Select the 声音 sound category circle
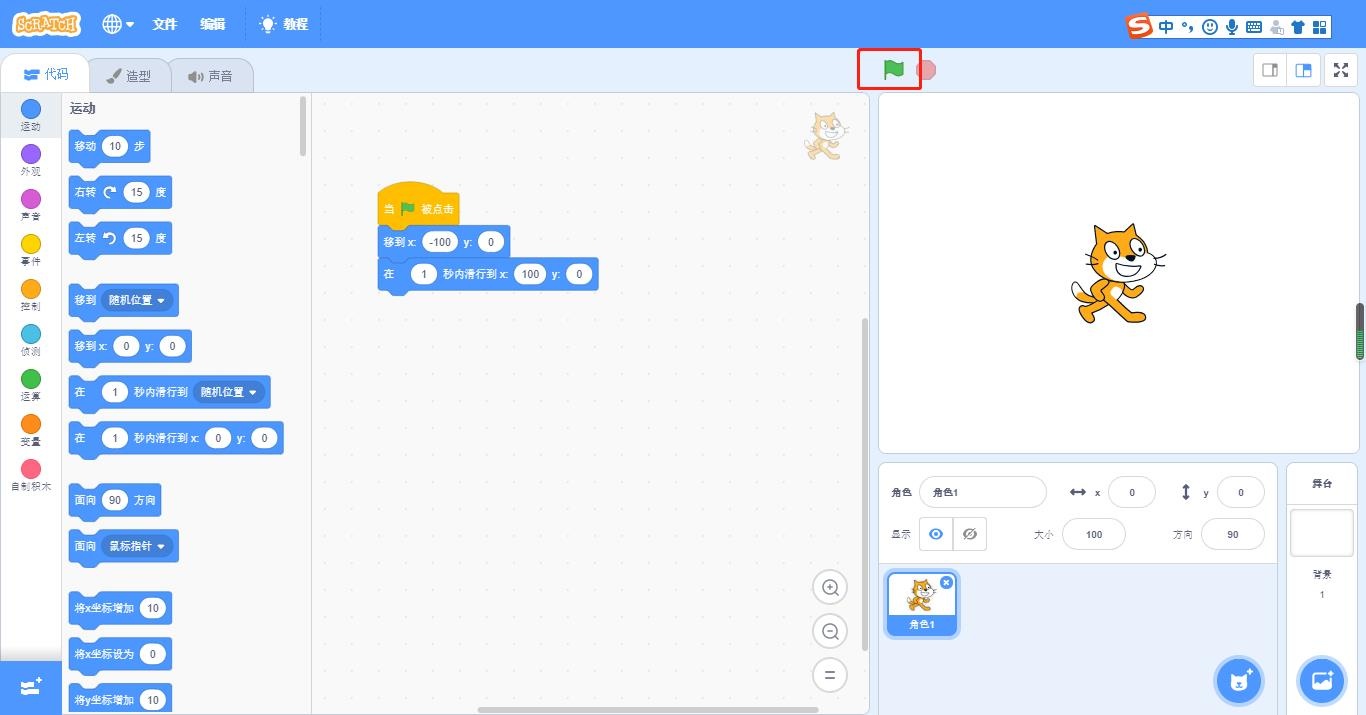The width and height of the screenshot is (1366, 715). click(x=31, y=198)
